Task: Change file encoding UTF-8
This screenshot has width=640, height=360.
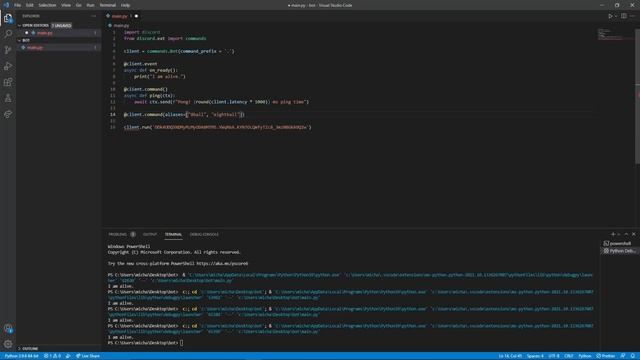Action: pyautogui.click(x=554, y=356)
